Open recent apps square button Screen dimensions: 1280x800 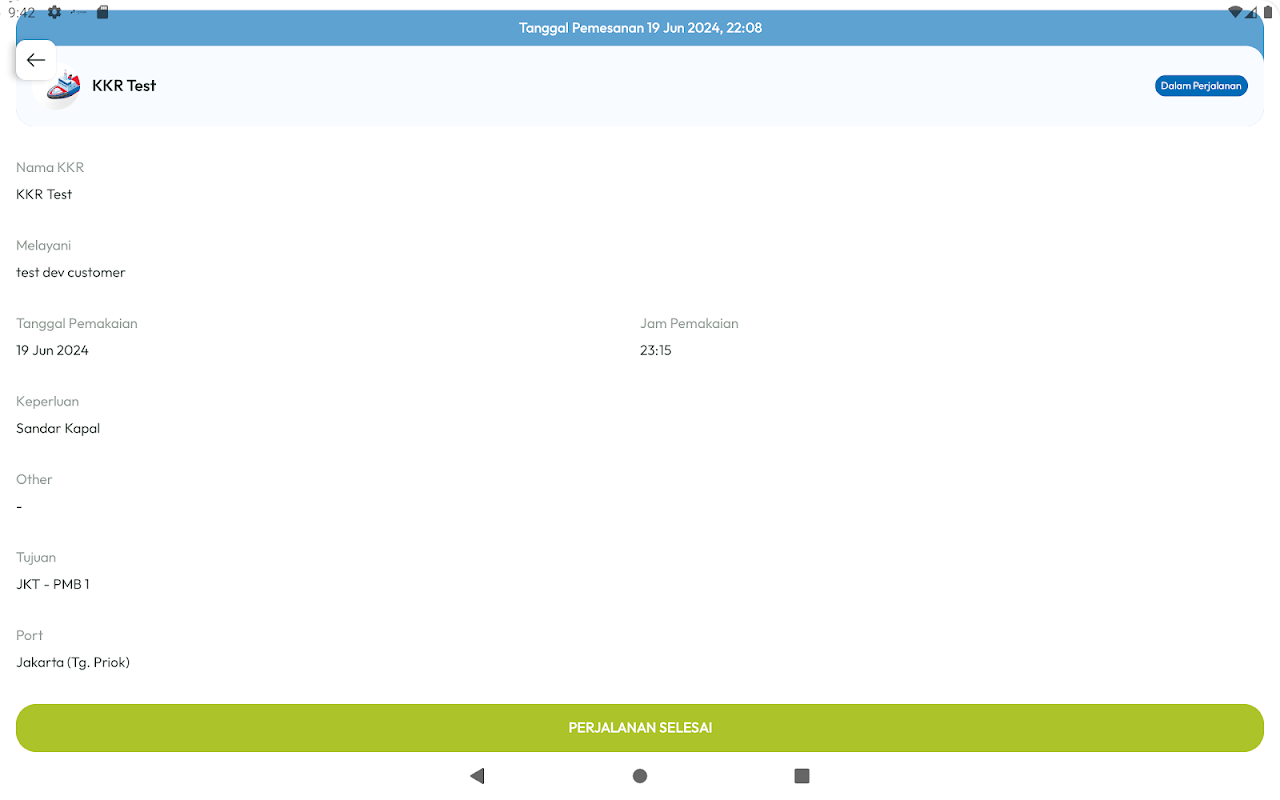[801, 776]
